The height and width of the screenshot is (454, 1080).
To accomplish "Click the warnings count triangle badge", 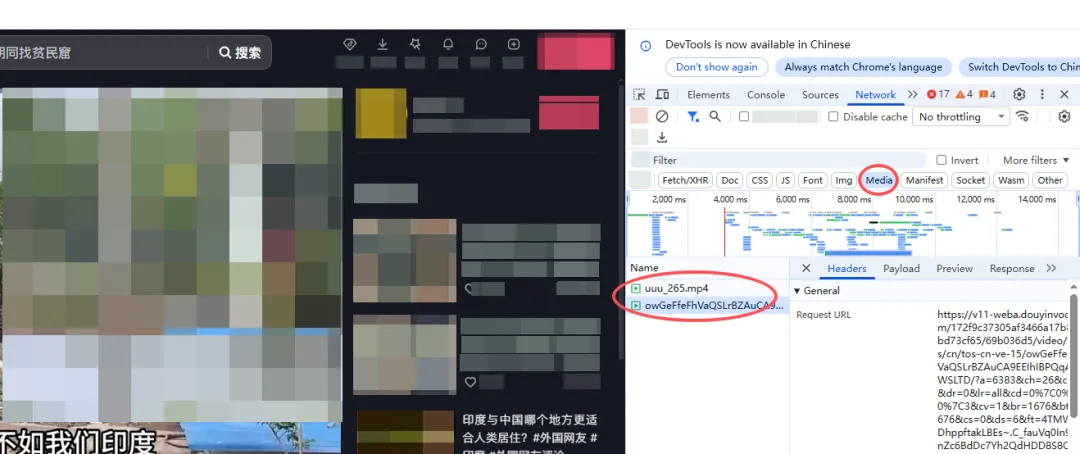I will click(x=964, y=94).
